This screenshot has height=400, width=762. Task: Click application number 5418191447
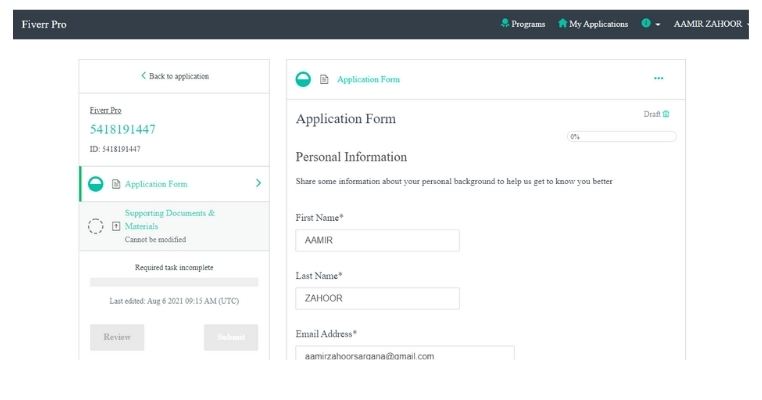122,129
